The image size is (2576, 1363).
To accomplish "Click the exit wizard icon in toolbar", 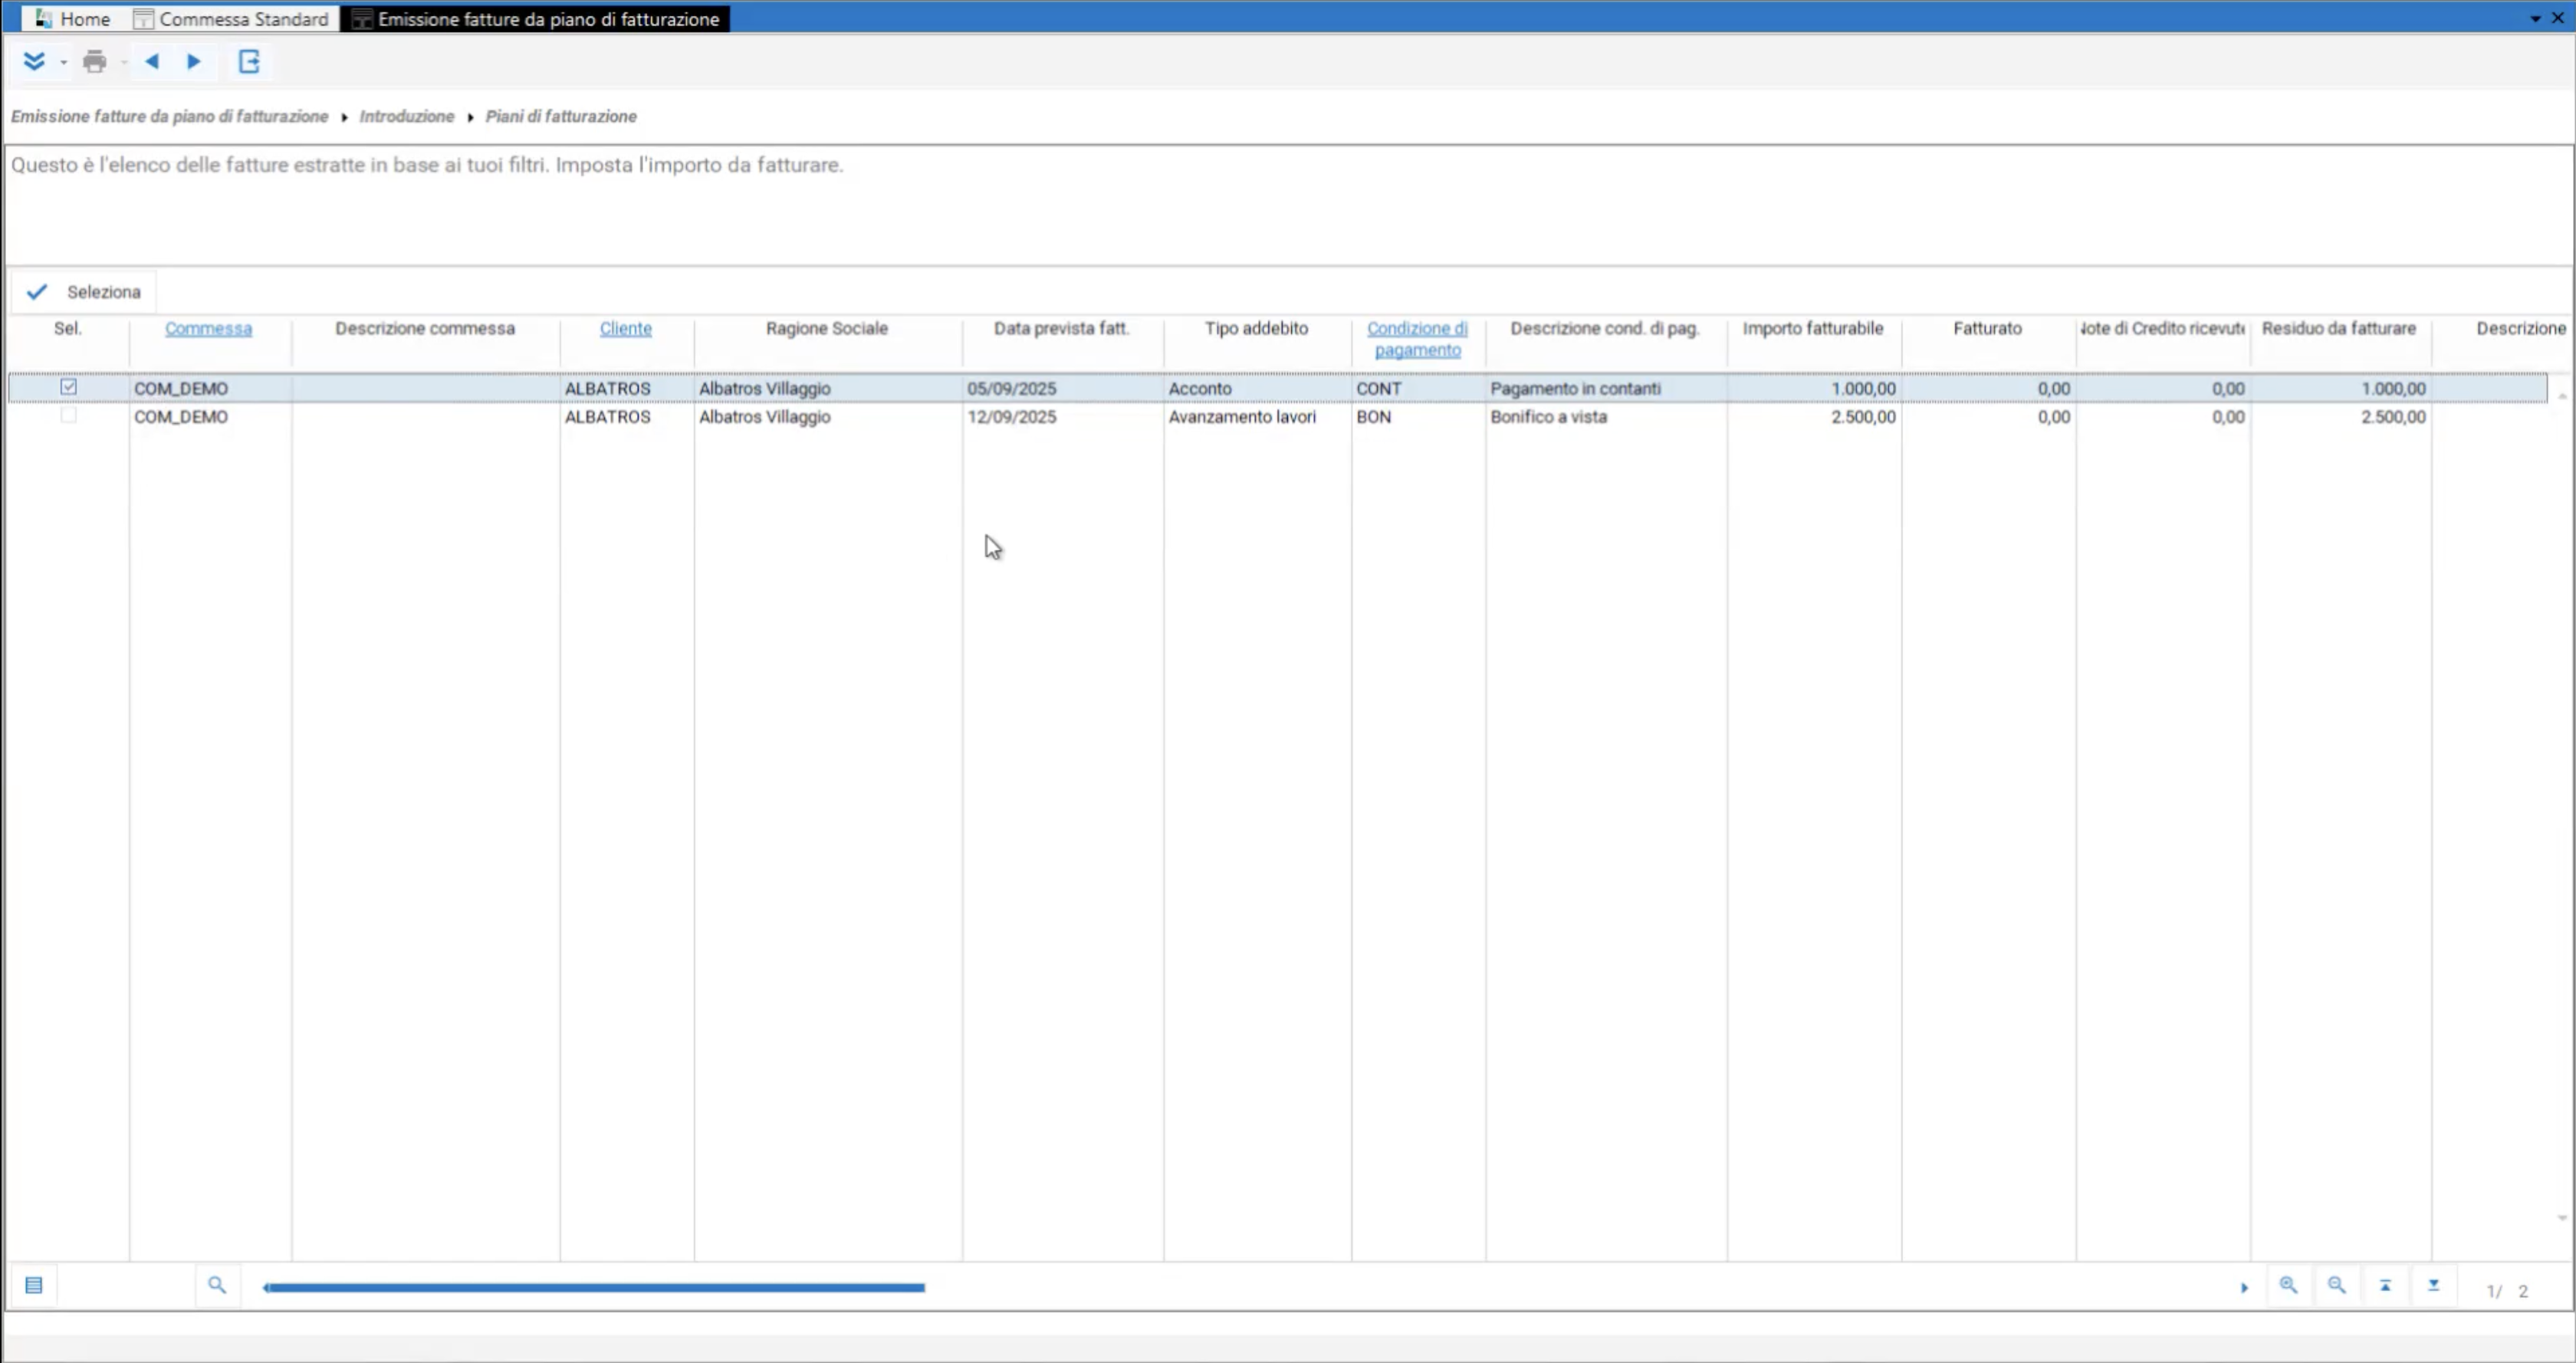I will click(x=249, y=62).
